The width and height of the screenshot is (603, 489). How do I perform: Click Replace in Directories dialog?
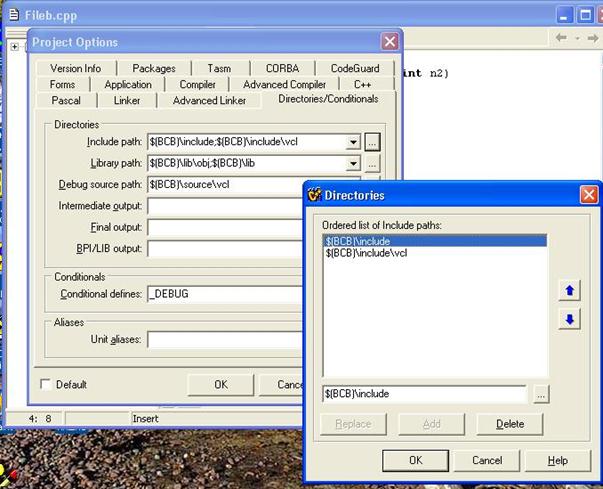(353, 424)
